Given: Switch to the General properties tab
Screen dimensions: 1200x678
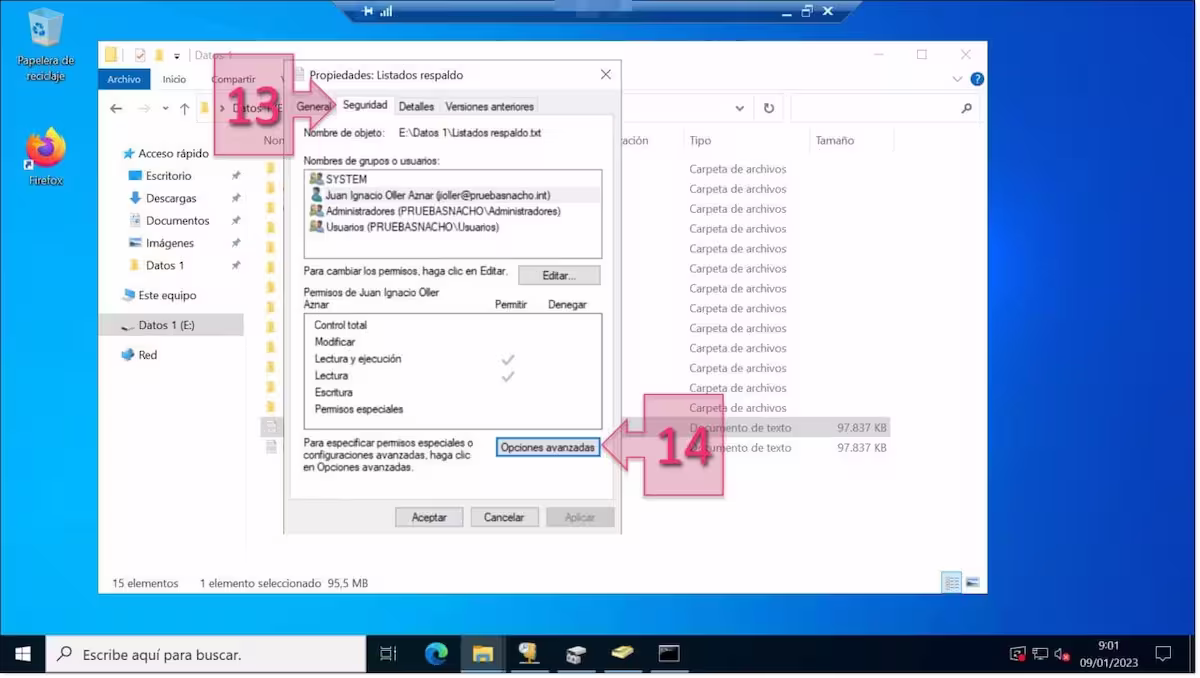Looking at the screenshot, I should [314, 106].
